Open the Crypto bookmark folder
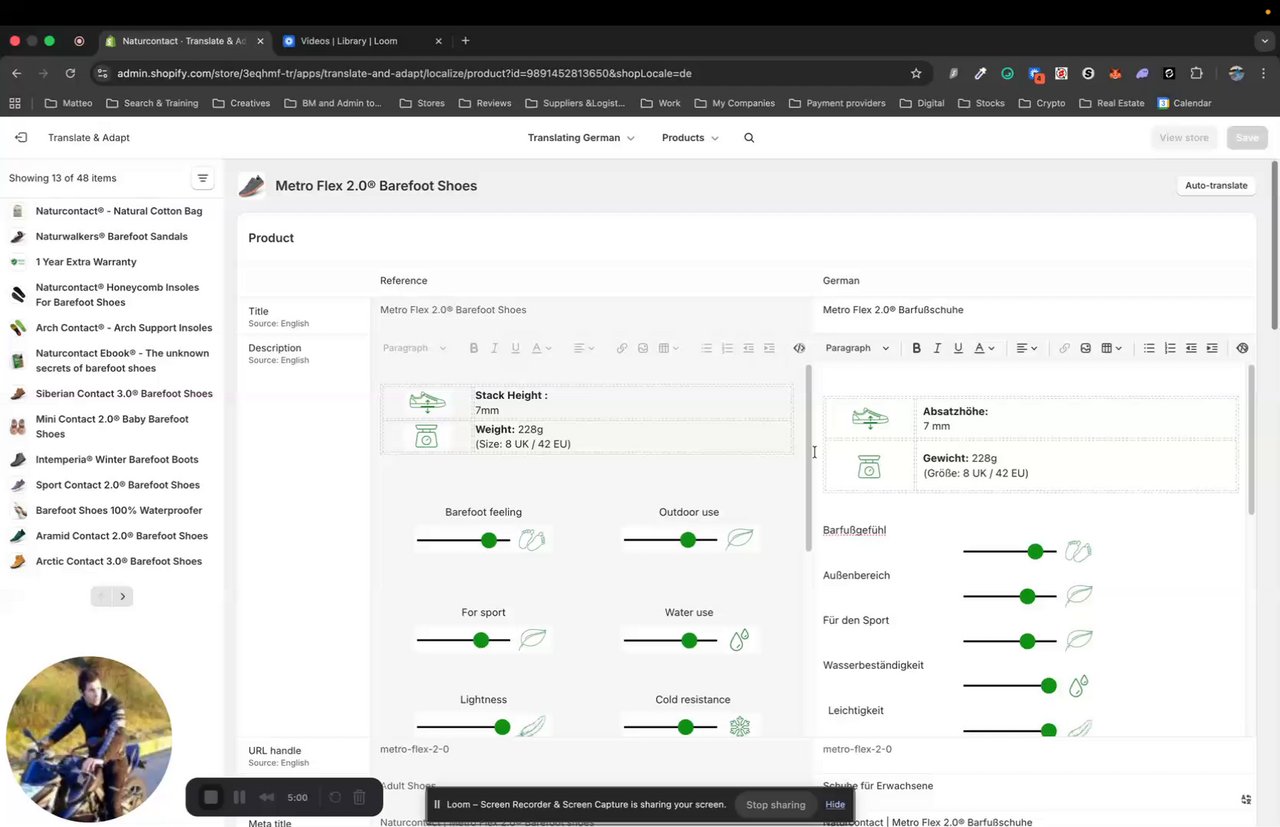 coord(1042,103)
